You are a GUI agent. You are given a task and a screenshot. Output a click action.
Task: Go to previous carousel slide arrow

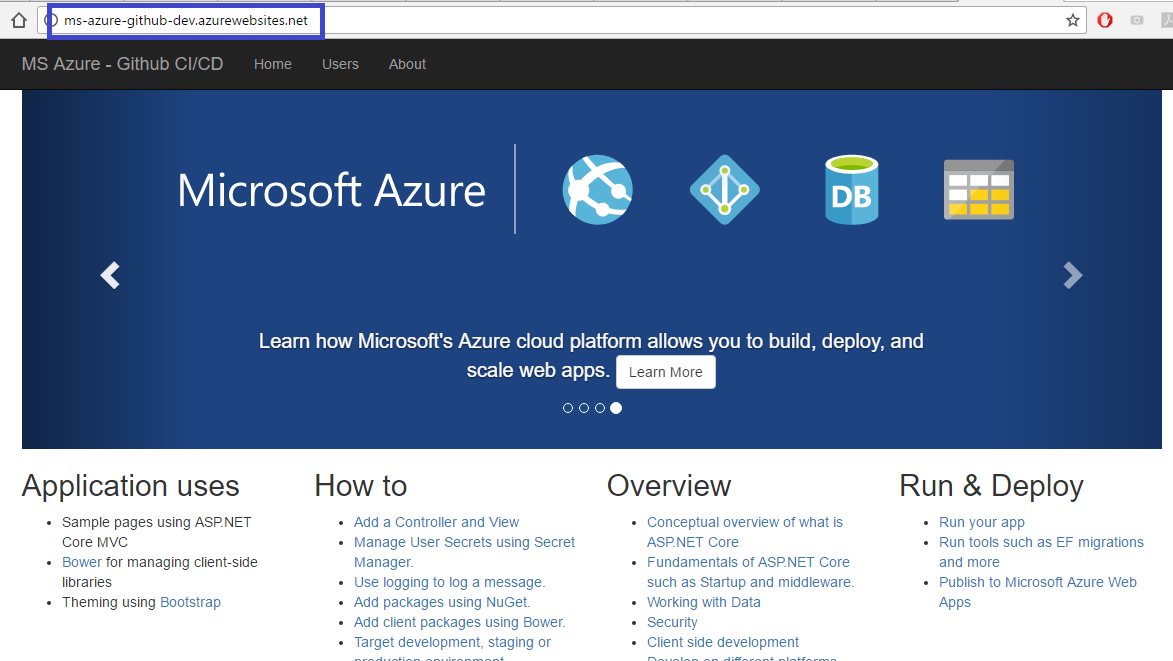click(110, 275)
